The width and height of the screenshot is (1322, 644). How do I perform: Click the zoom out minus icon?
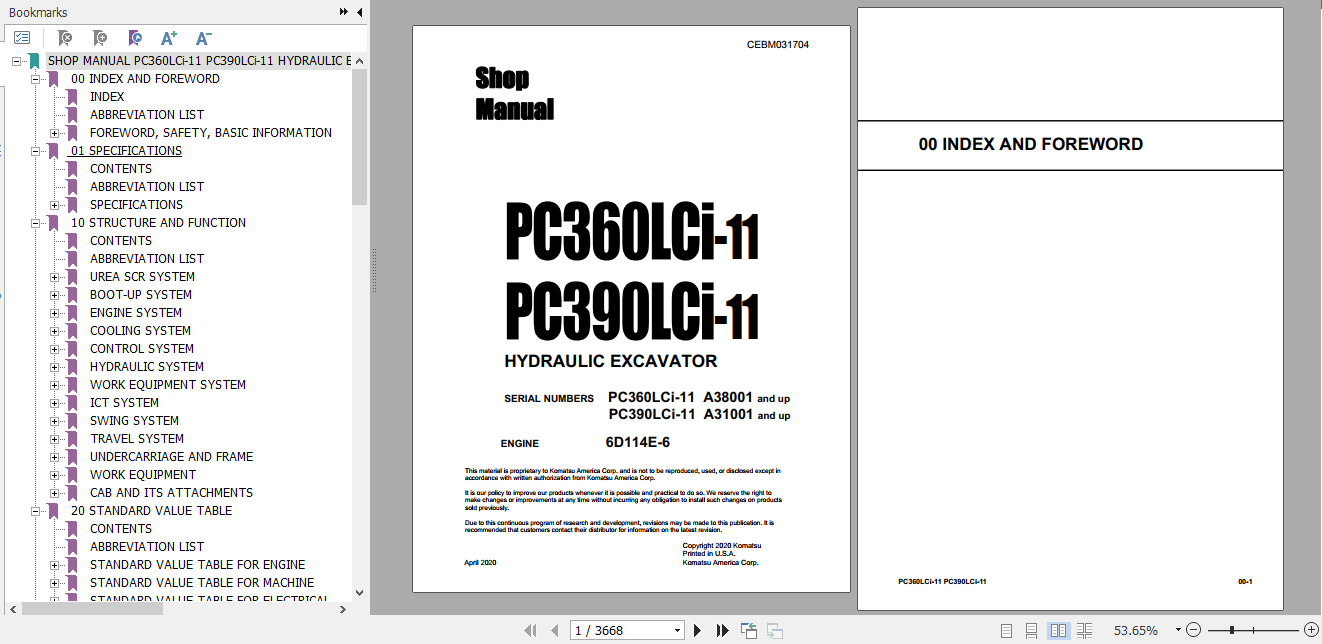tap(1193, 630)
